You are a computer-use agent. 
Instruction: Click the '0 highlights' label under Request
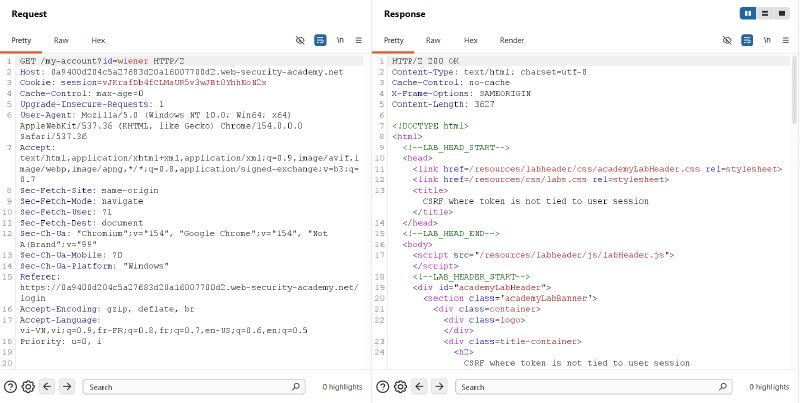342,387
